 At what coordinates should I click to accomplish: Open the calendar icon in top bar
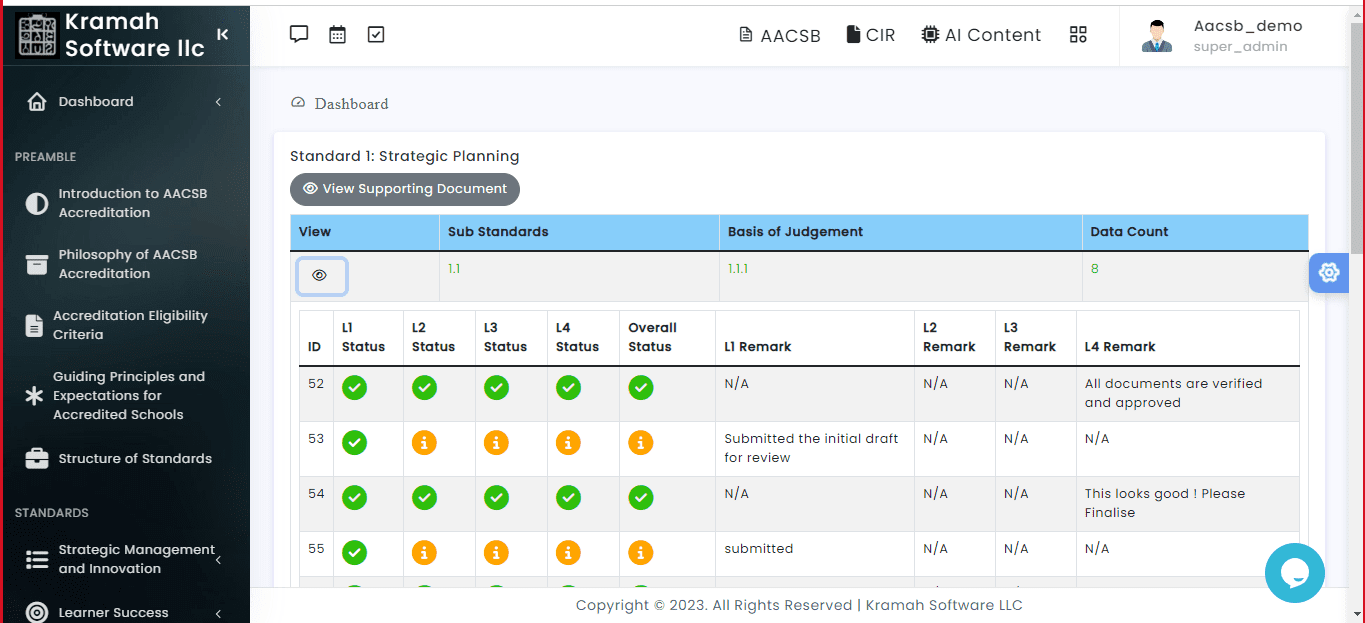point(337,34)
